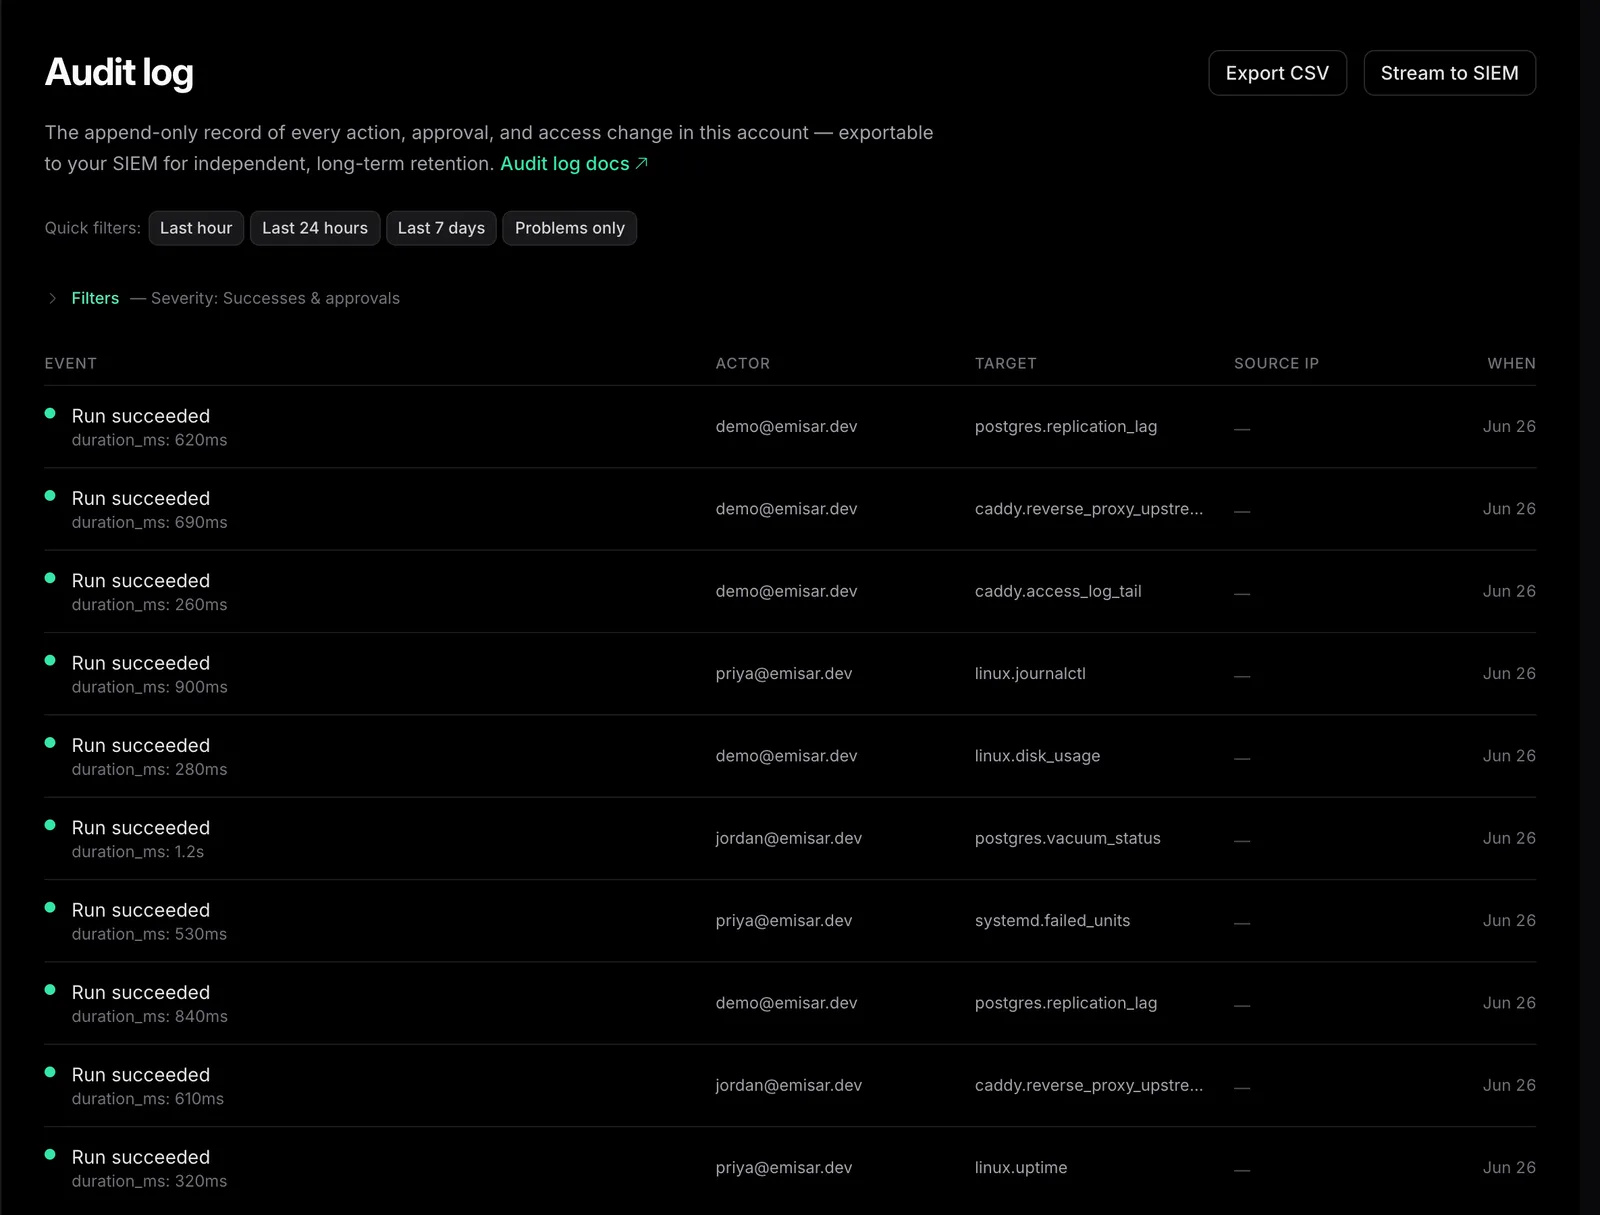Click the external arrow icon after Audit log docs

coord(642,164)
